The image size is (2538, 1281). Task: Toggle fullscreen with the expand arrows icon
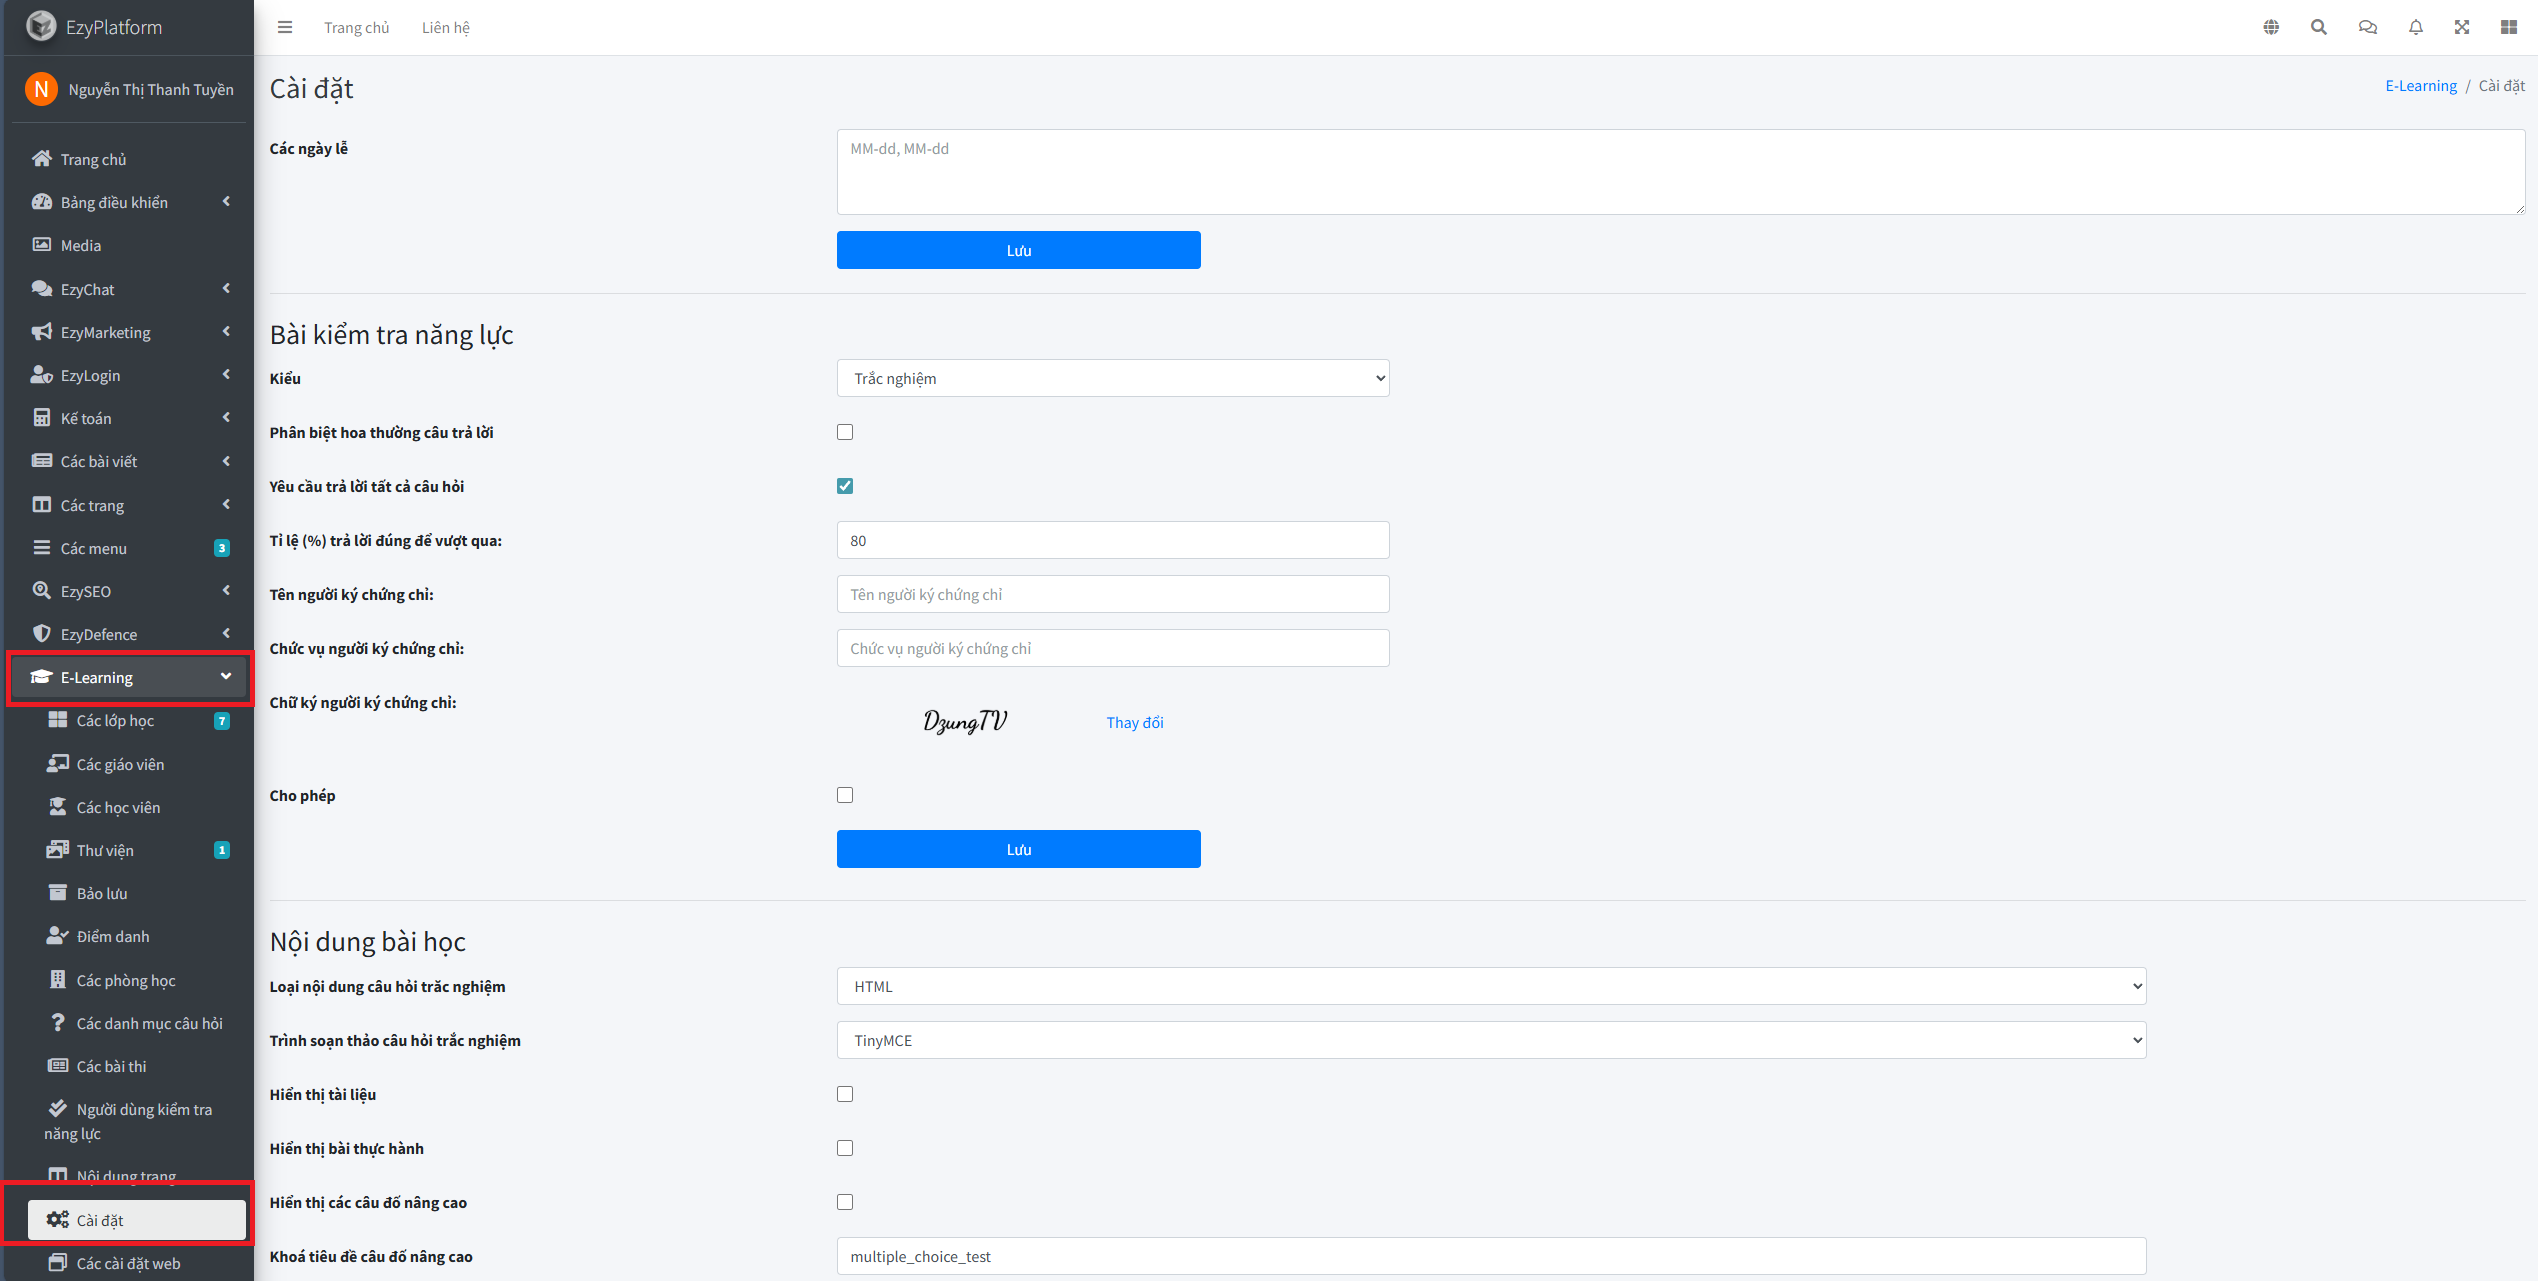pyautogui.click(x=2461, y=27)
